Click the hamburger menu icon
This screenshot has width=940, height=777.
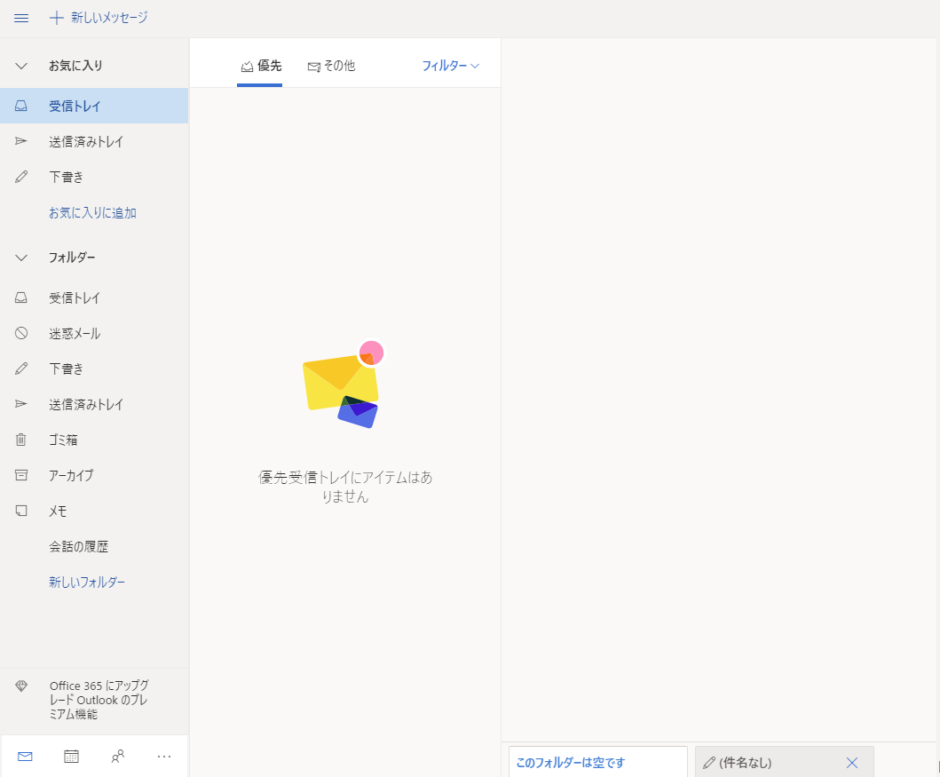tap(21, 18)
